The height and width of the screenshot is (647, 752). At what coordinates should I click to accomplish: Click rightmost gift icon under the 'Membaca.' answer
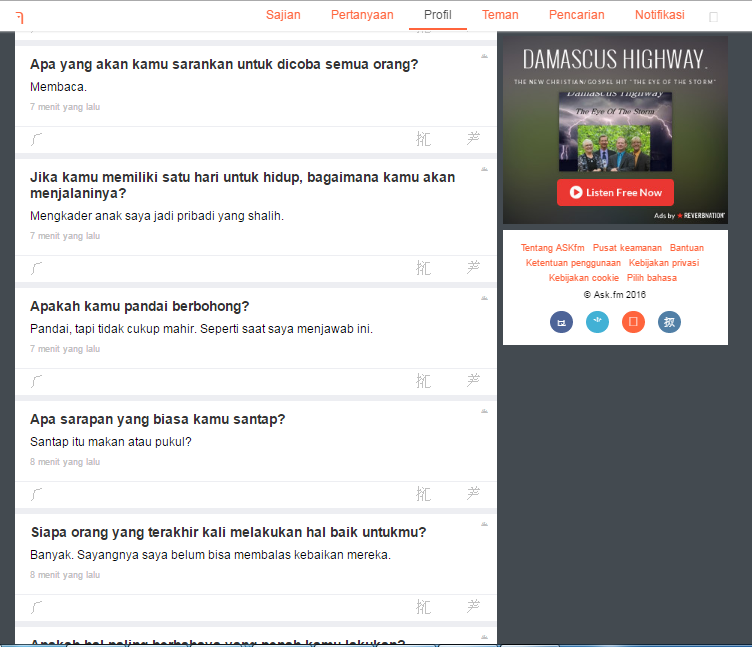(473, 138)
